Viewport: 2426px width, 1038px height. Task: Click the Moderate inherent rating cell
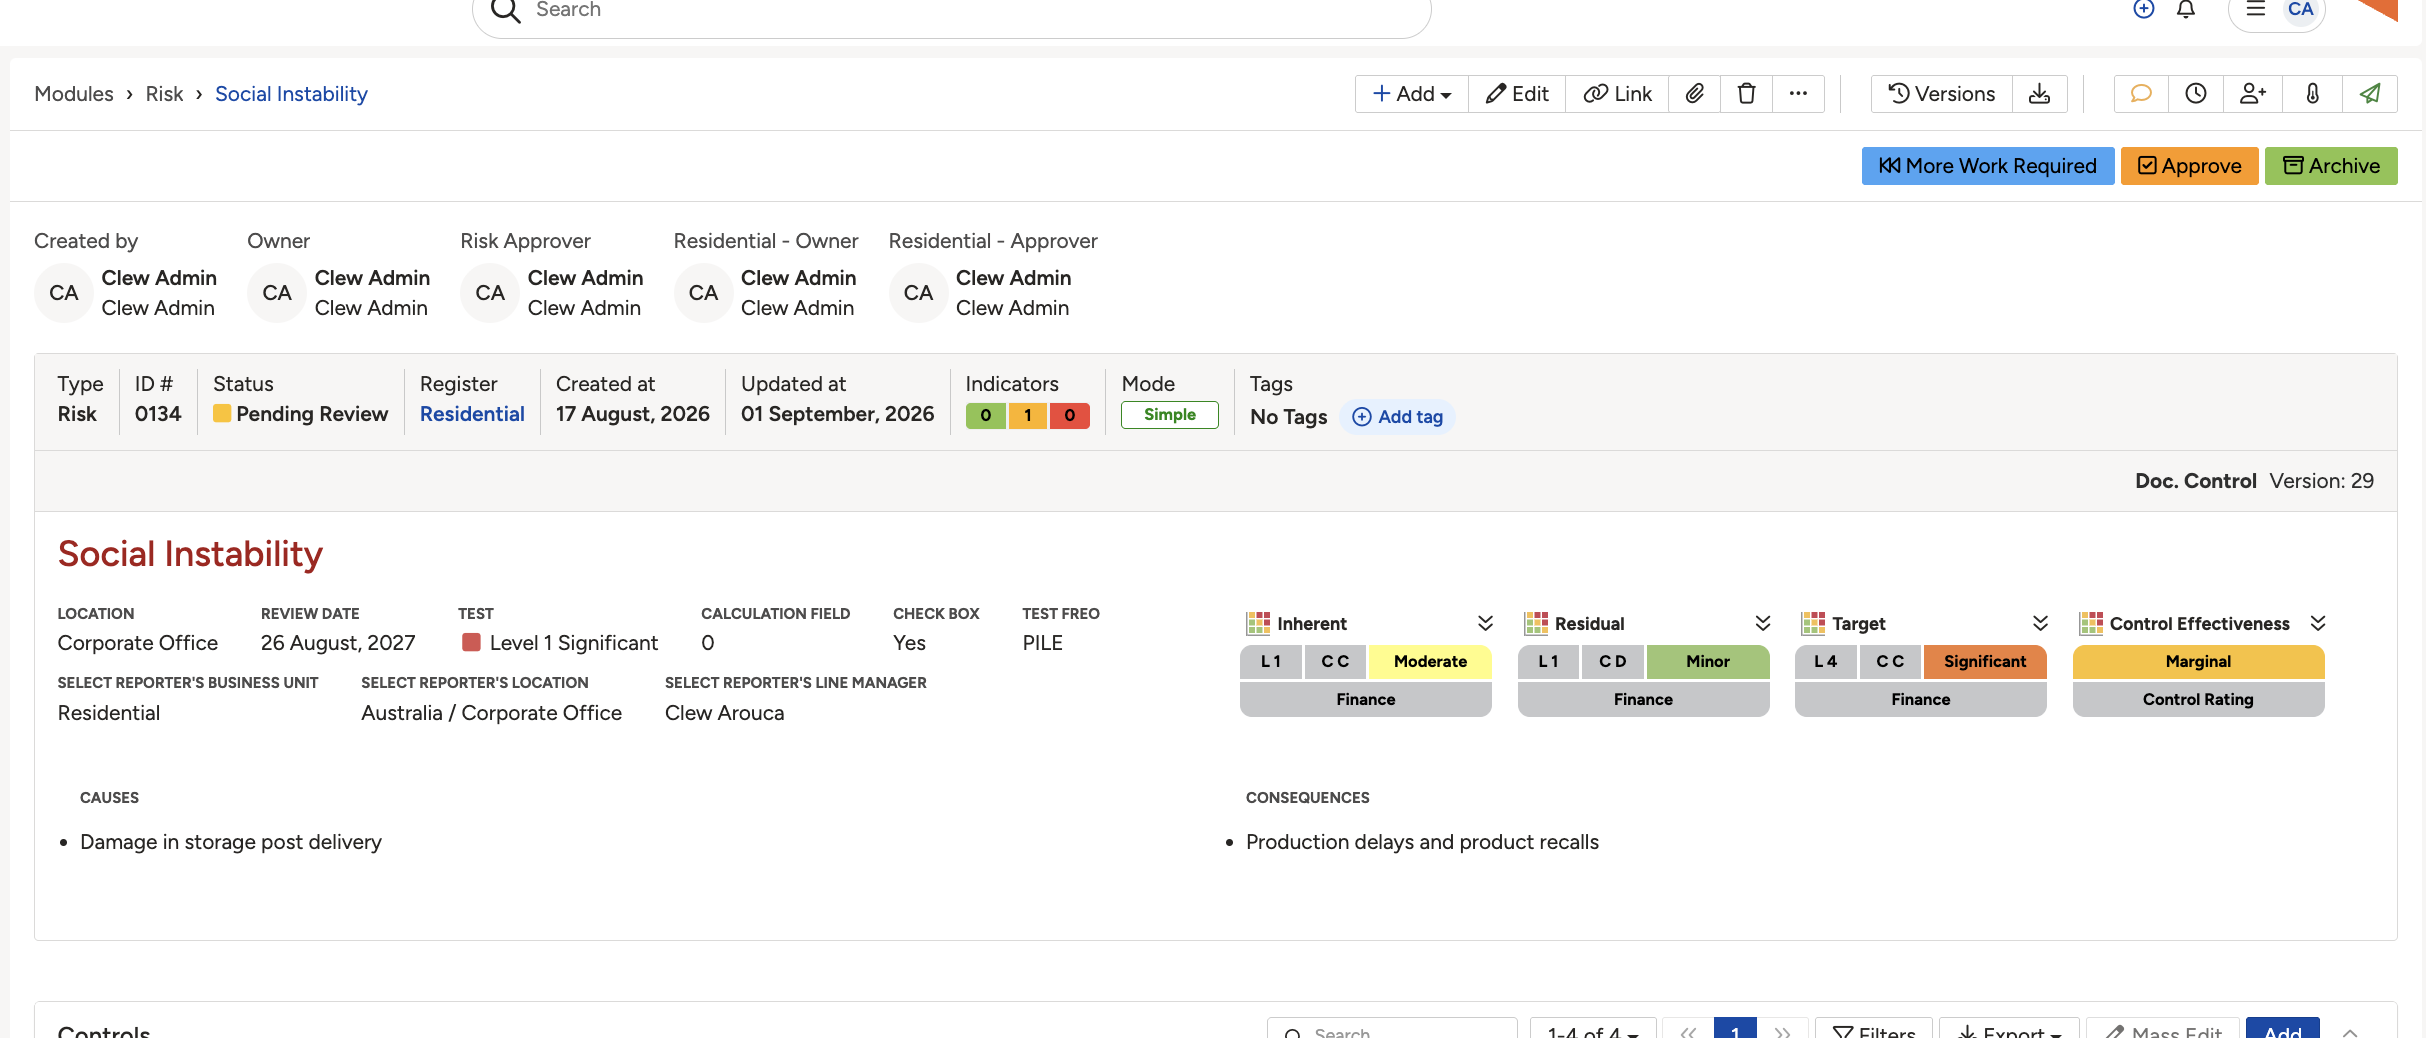click(1430, 661)
